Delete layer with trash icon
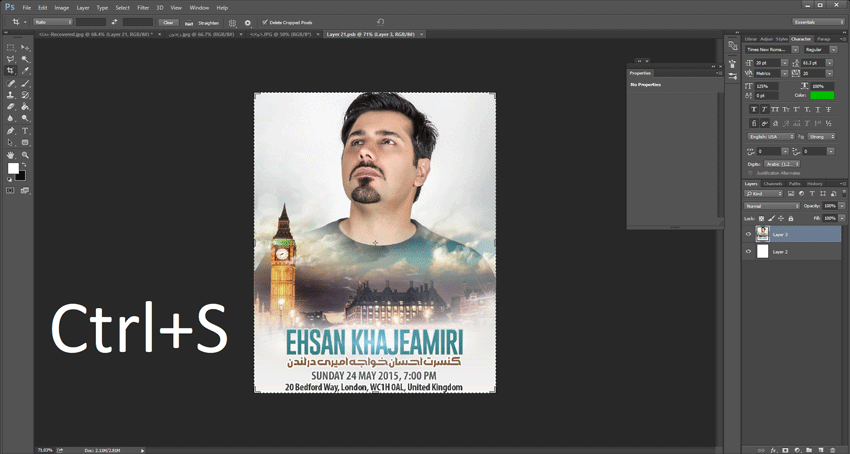The width and height of the screenshot is (850, 454). click(x=833, y=450)
